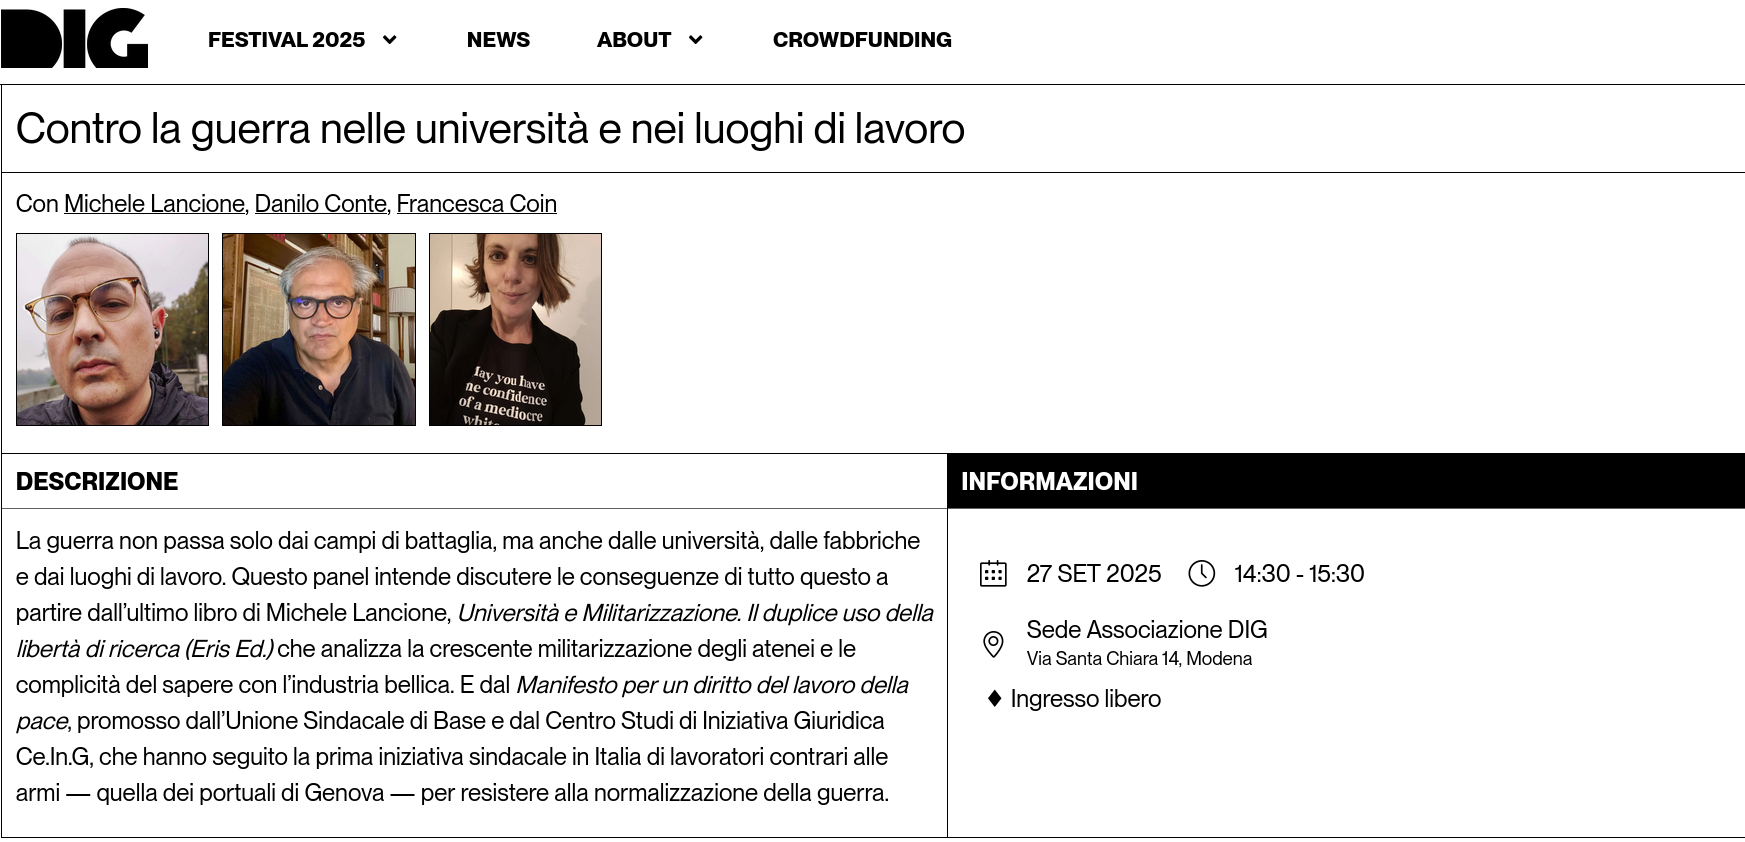Click the diamond icon beside Ingresso libero
1745x842 pixels.
point(994,699)
